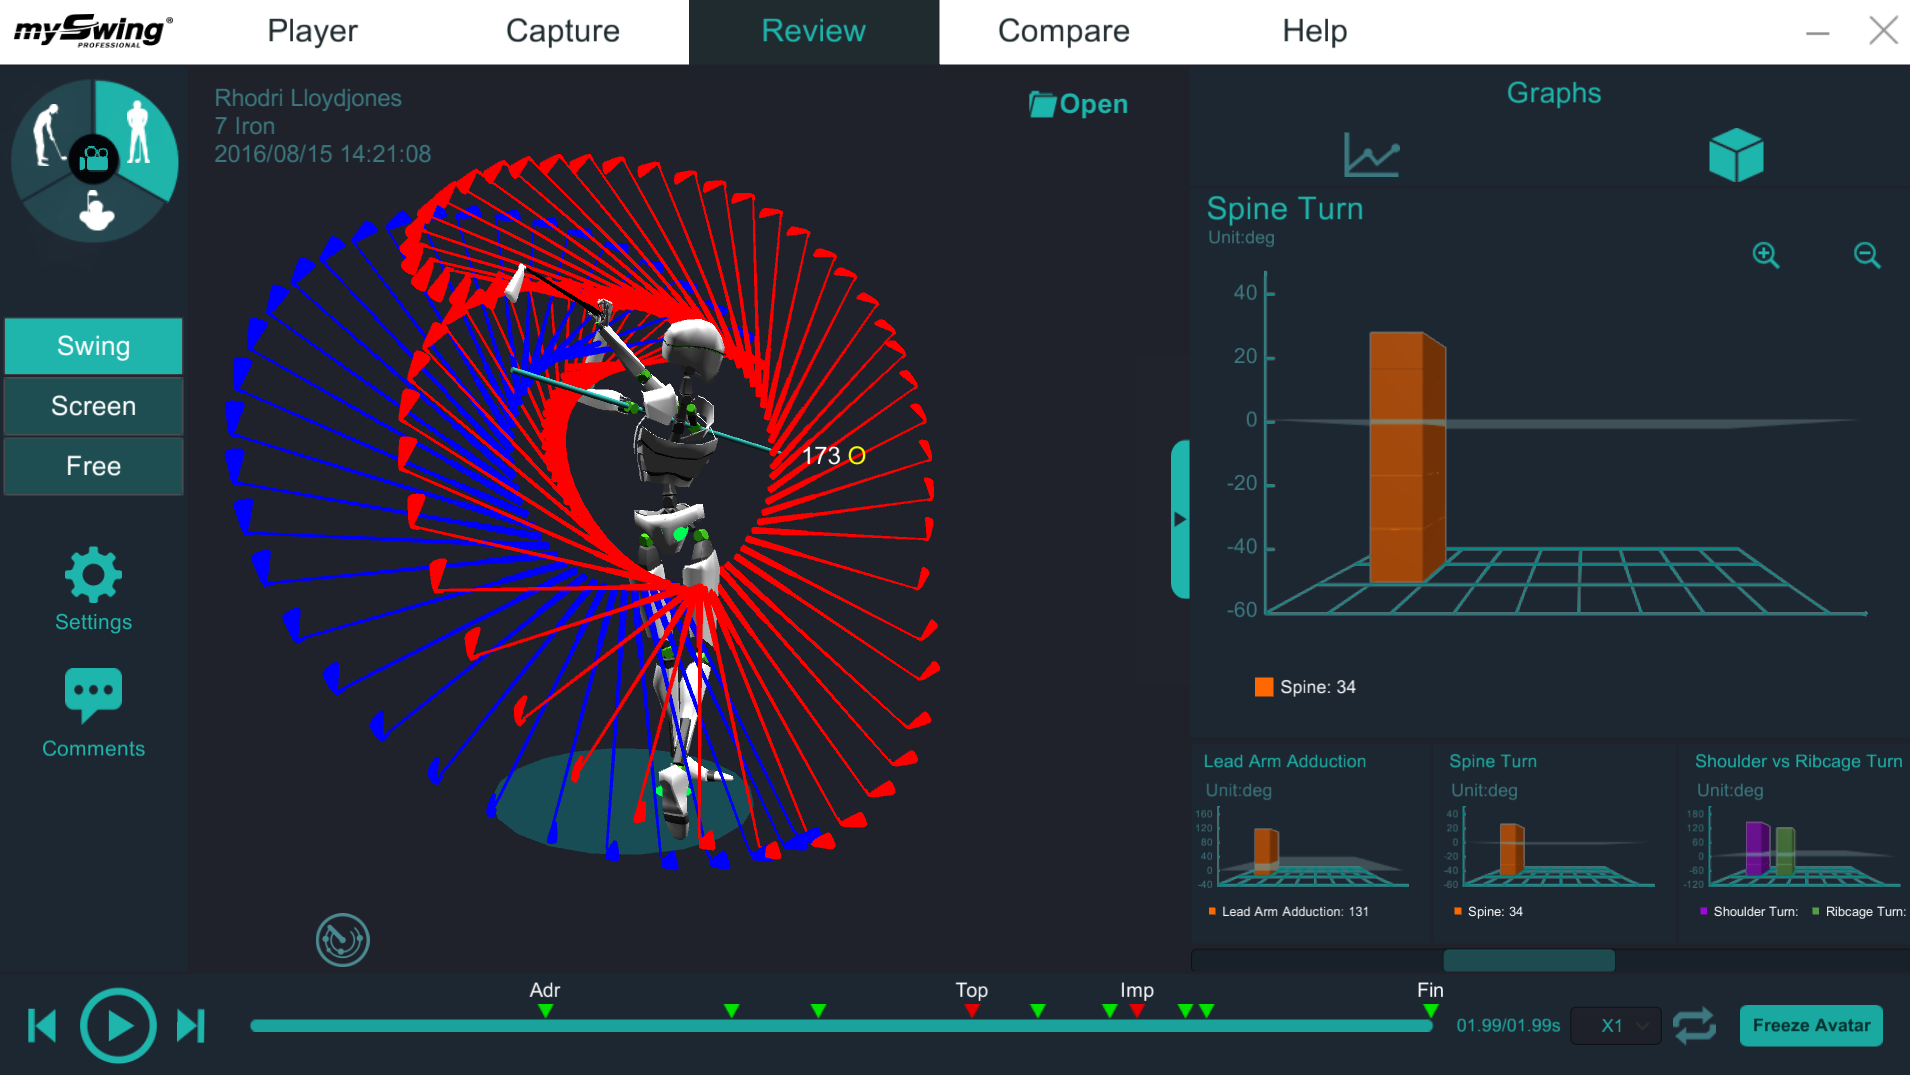Jump to the Imp timeline marker
The width and height of the screenshot is (1910, 1081).
tap(1137, 1011)
